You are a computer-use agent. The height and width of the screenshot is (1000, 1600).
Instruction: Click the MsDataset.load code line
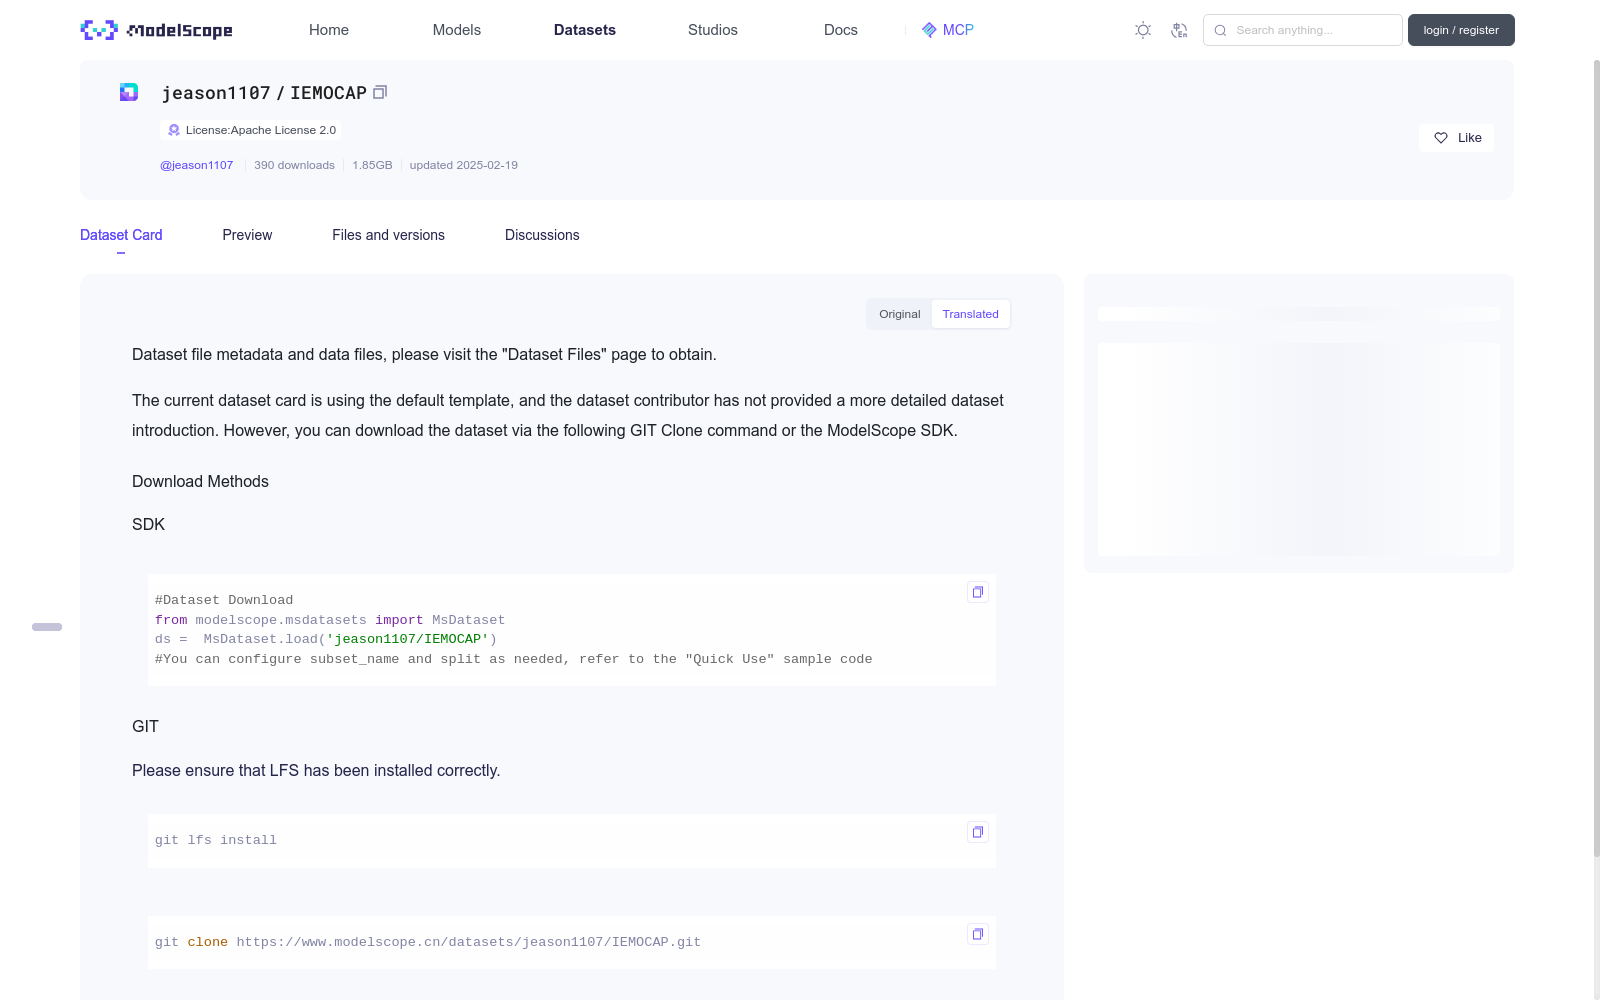click(x=326, y=639)
